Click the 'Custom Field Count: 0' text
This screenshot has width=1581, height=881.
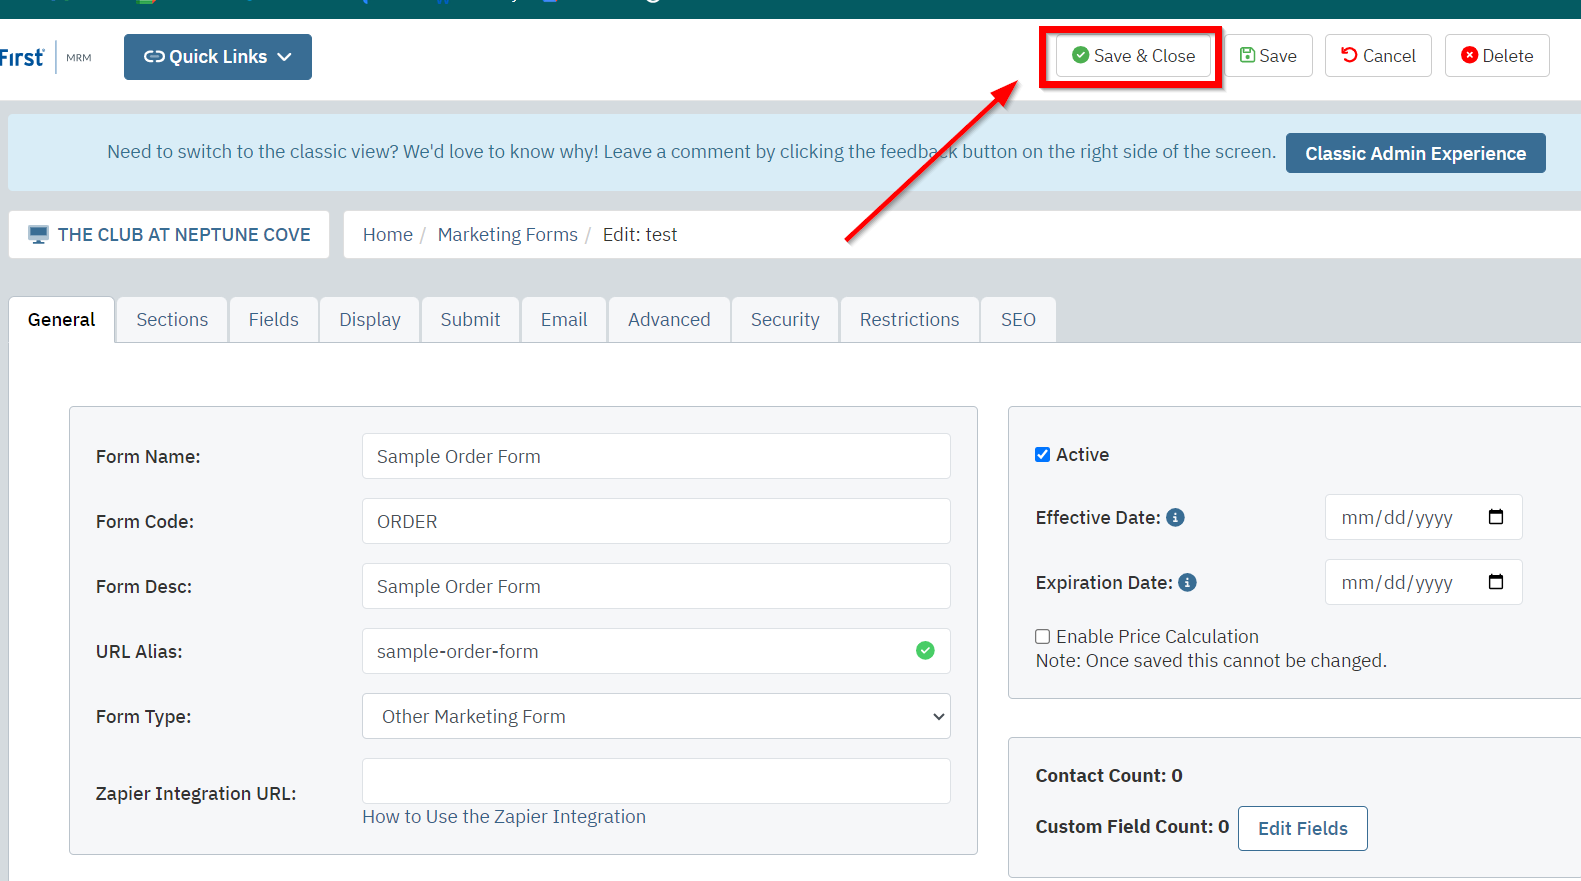[1132, 827]
